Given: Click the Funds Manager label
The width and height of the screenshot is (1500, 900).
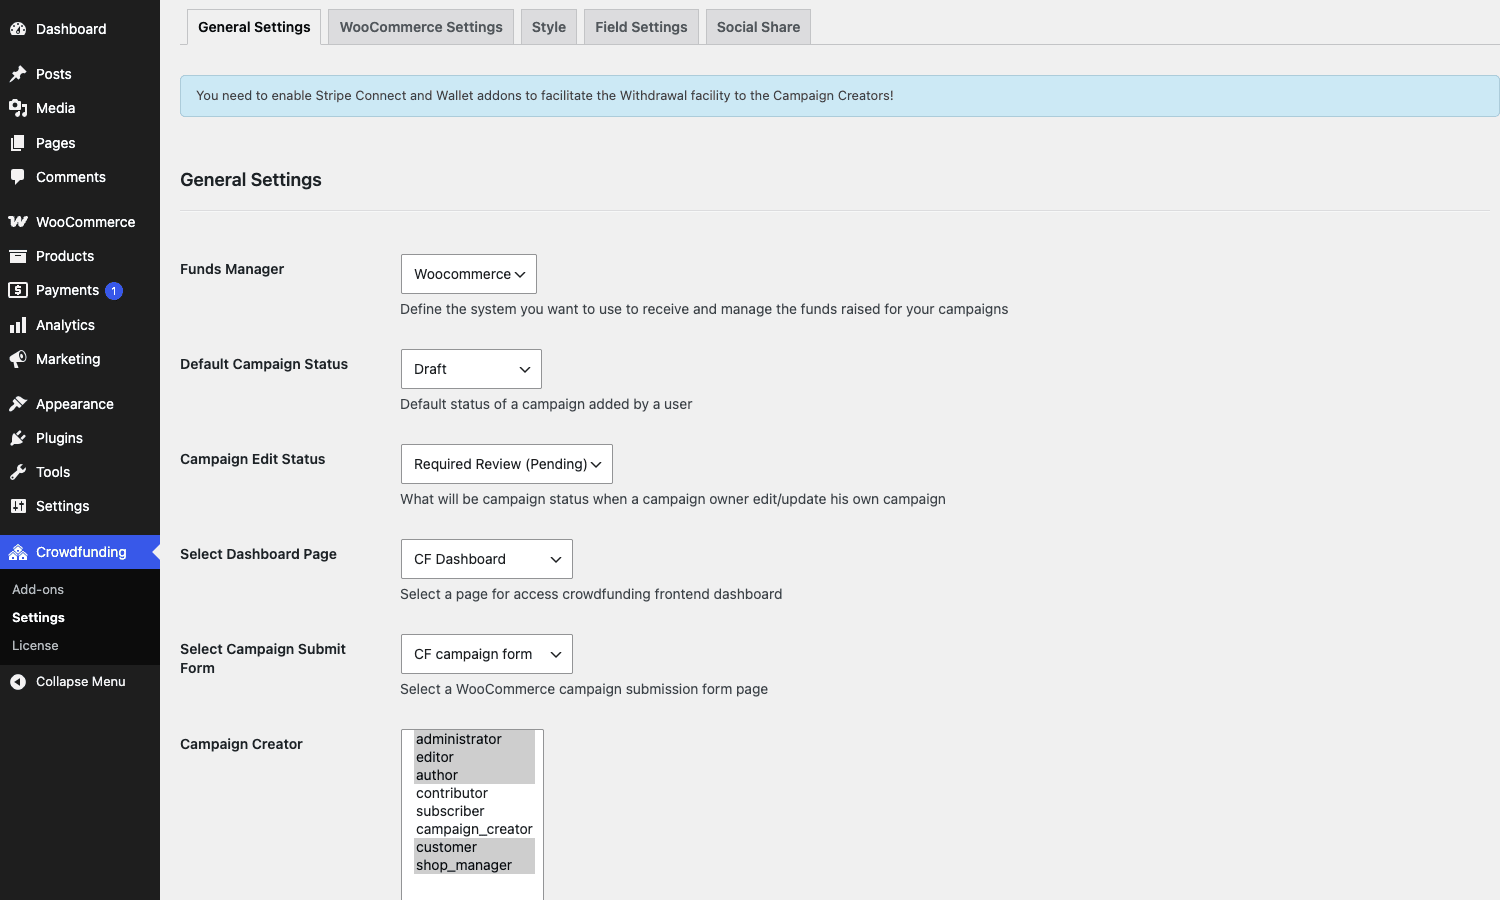Looking at the screenshot, I should click(x=232, y=269).
